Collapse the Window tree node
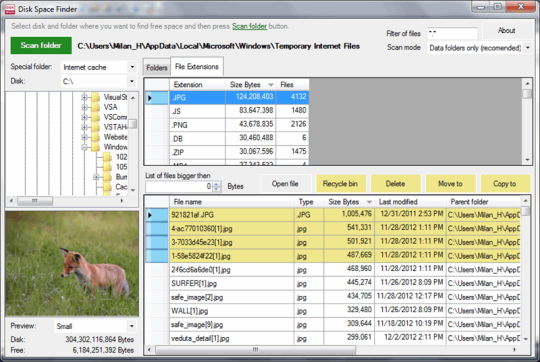Viewport: 540px width, 362px height. (84, 147)
